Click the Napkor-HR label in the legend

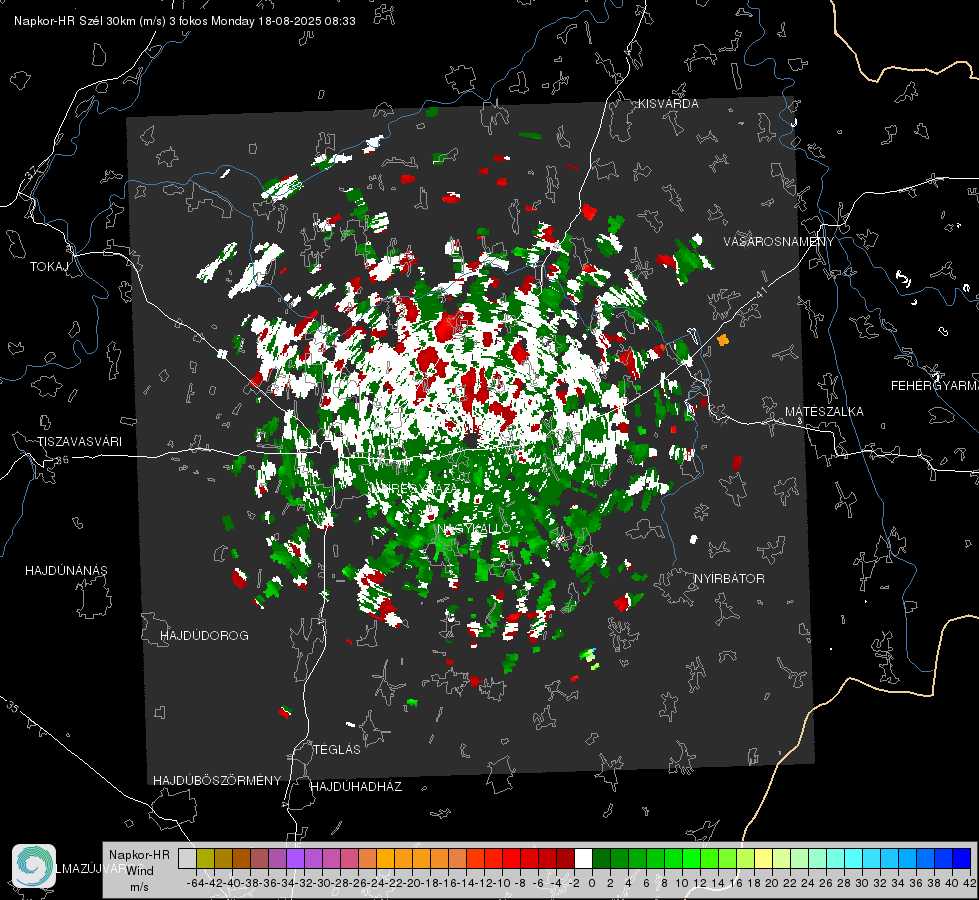click(139, 855)
